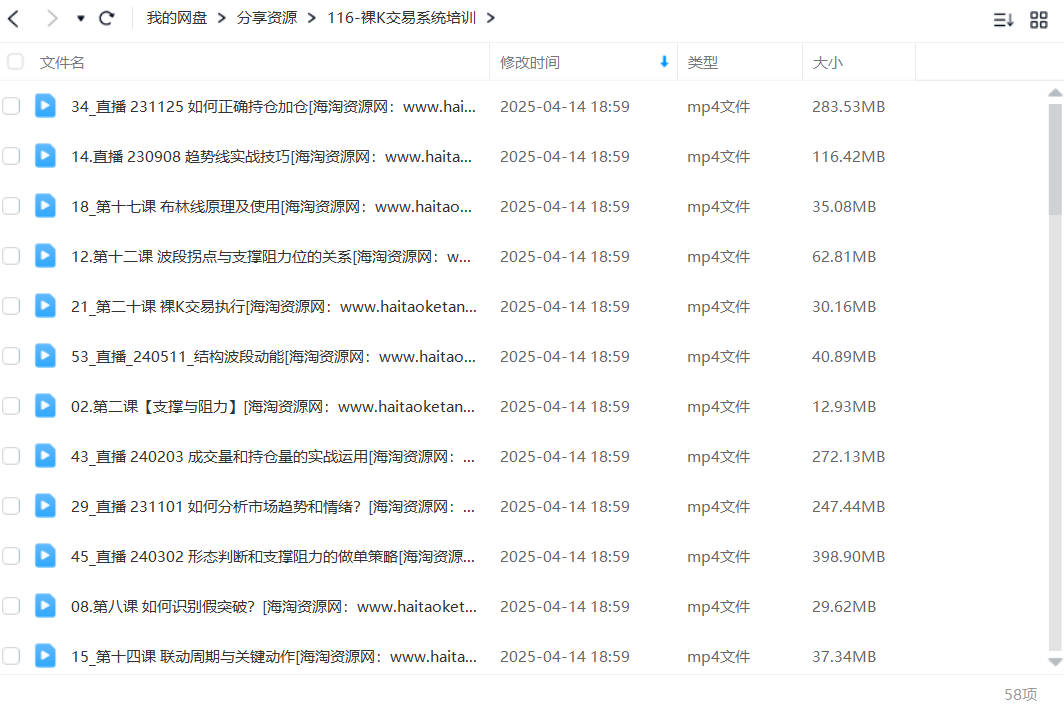This screenshot has height=712, width=1064.
Task: Go forward with the right arrow
Action: 52,18
